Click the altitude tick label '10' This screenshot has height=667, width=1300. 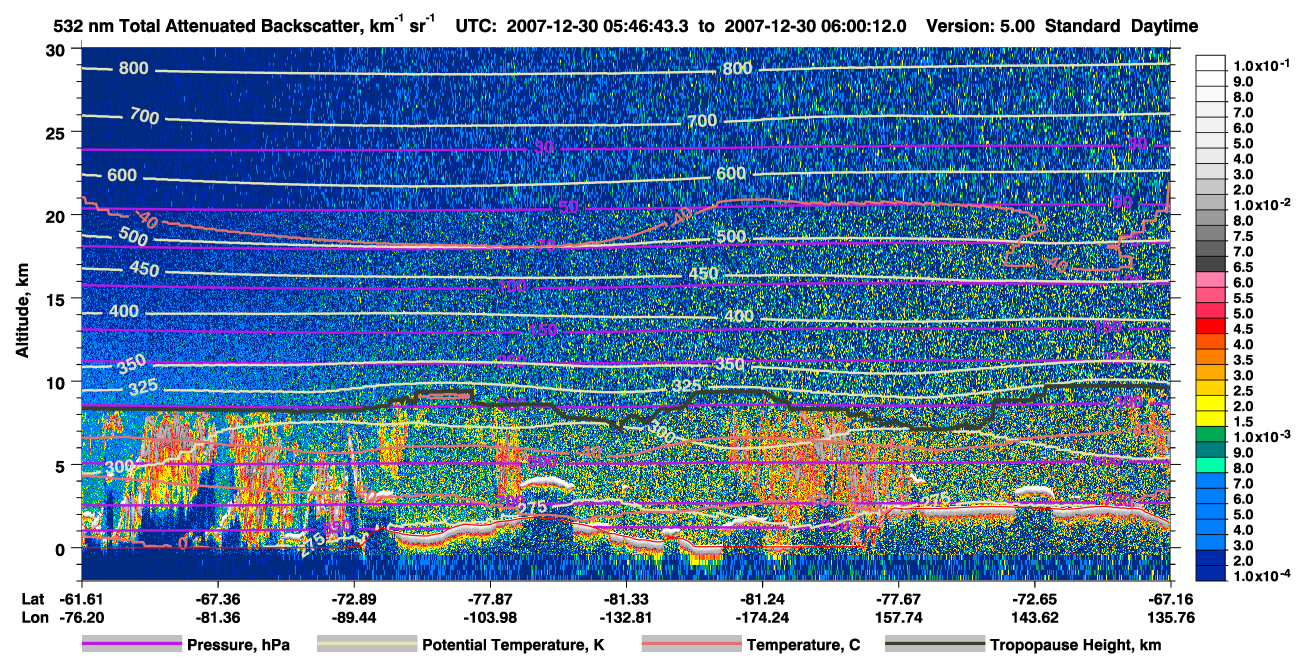coord(57,382)
